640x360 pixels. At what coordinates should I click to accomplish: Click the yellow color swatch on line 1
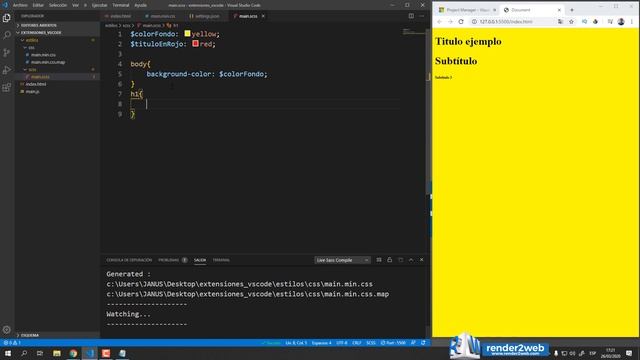click(x=187, y=33)
